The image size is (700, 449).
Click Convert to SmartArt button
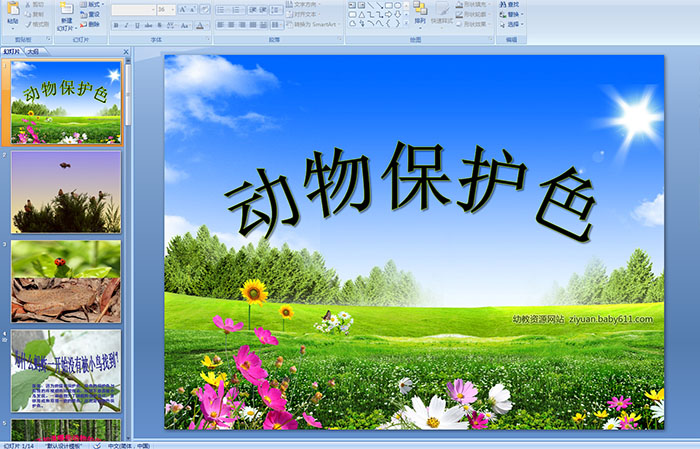point(313,24)
